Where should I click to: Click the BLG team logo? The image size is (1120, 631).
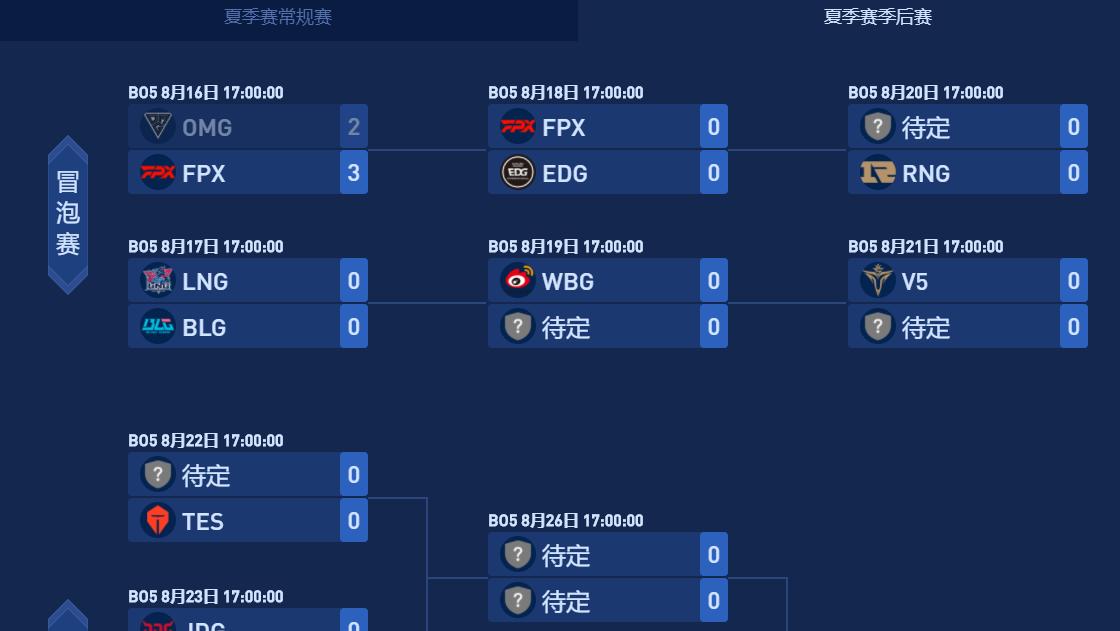pyautogui.click(x=158, y=326)
